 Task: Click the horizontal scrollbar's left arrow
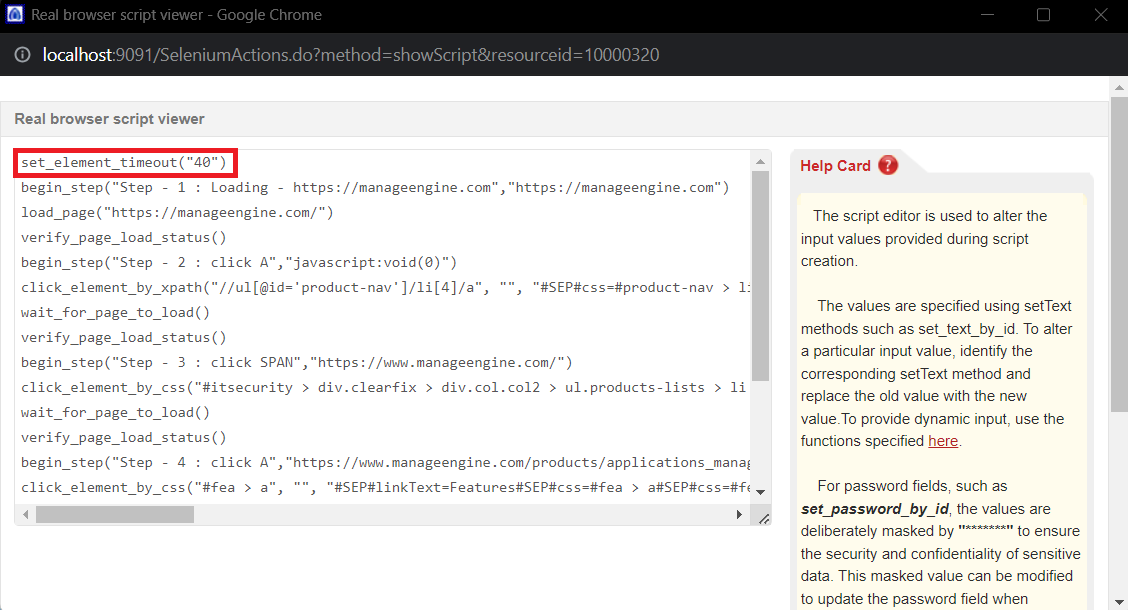pyautogui.click(x=26, y=515)
